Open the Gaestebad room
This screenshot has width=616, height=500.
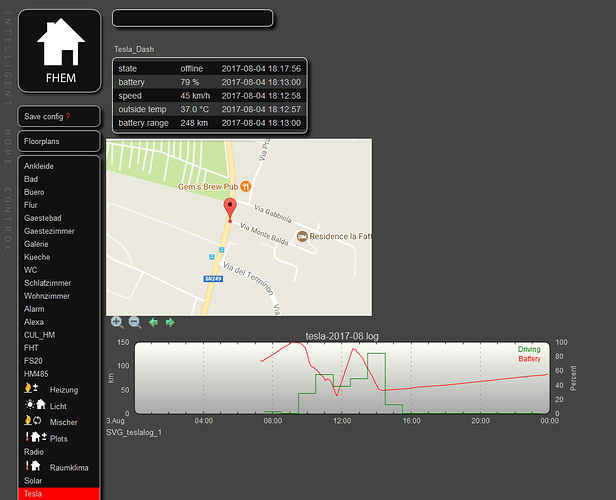click(43, 218)
